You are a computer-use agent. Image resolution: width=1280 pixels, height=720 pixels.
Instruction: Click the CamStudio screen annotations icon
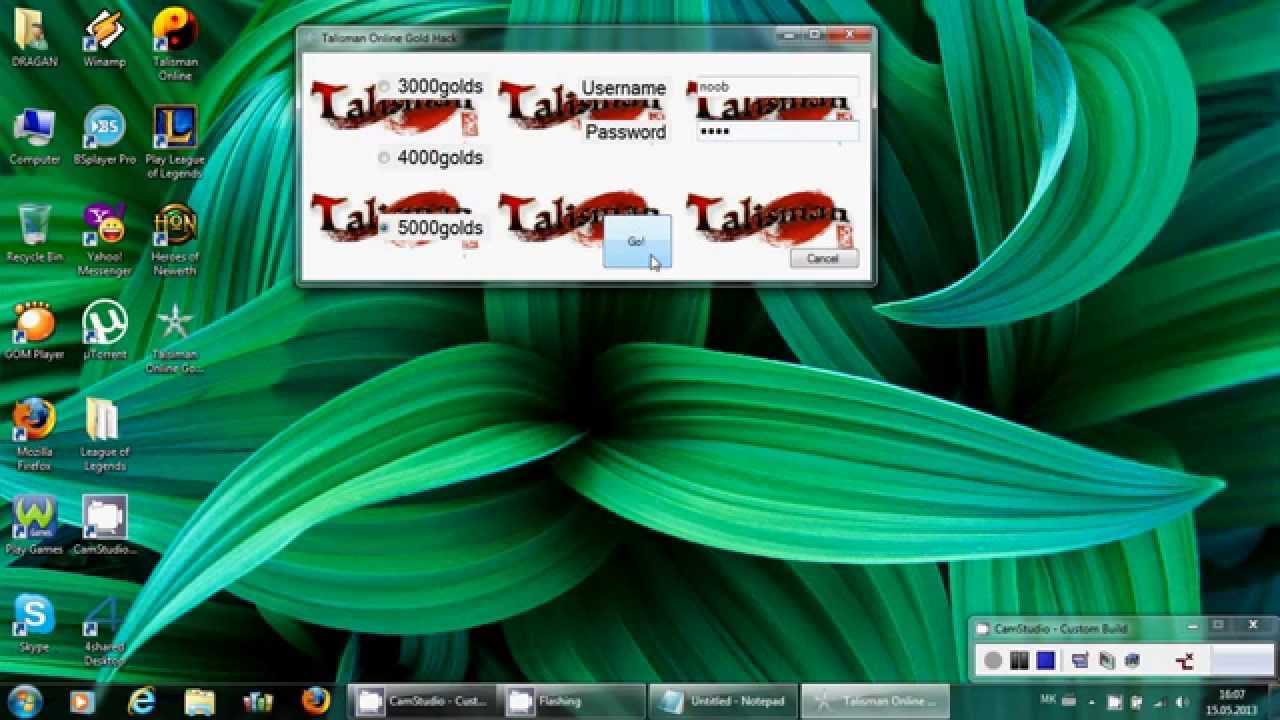coord(1106,660)
